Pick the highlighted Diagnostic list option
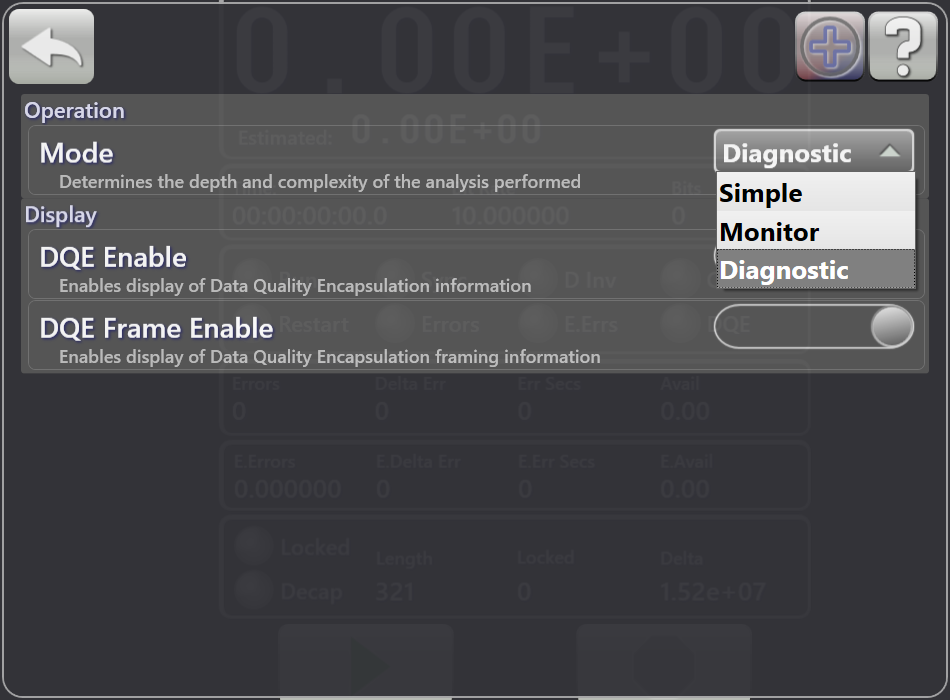Image resolution: width=950 pixels, height=700 pixels. point(815,270)
